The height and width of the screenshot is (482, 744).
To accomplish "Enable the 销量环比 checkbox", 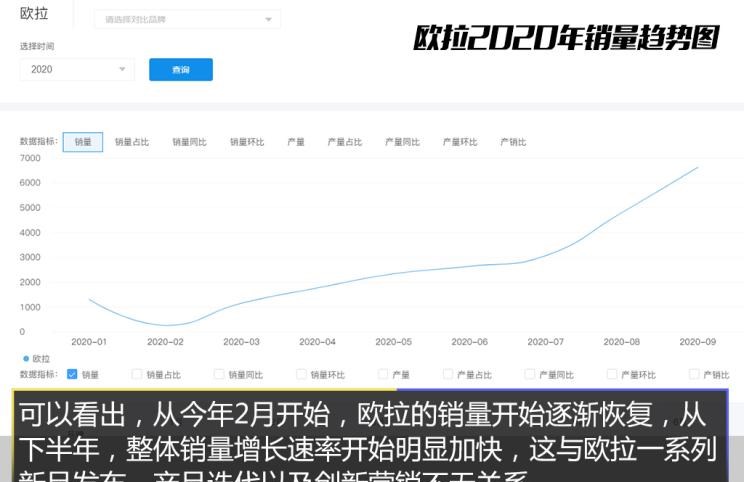I will click(301, 374).
